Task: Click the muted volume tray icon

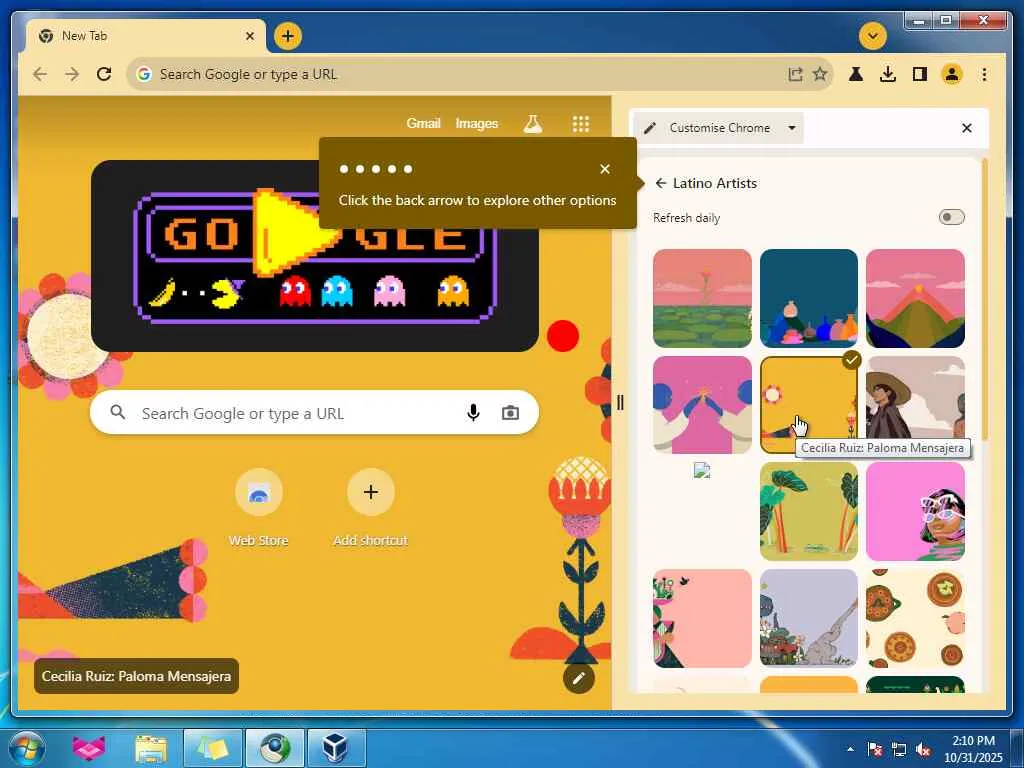Action: pos(923,750)
